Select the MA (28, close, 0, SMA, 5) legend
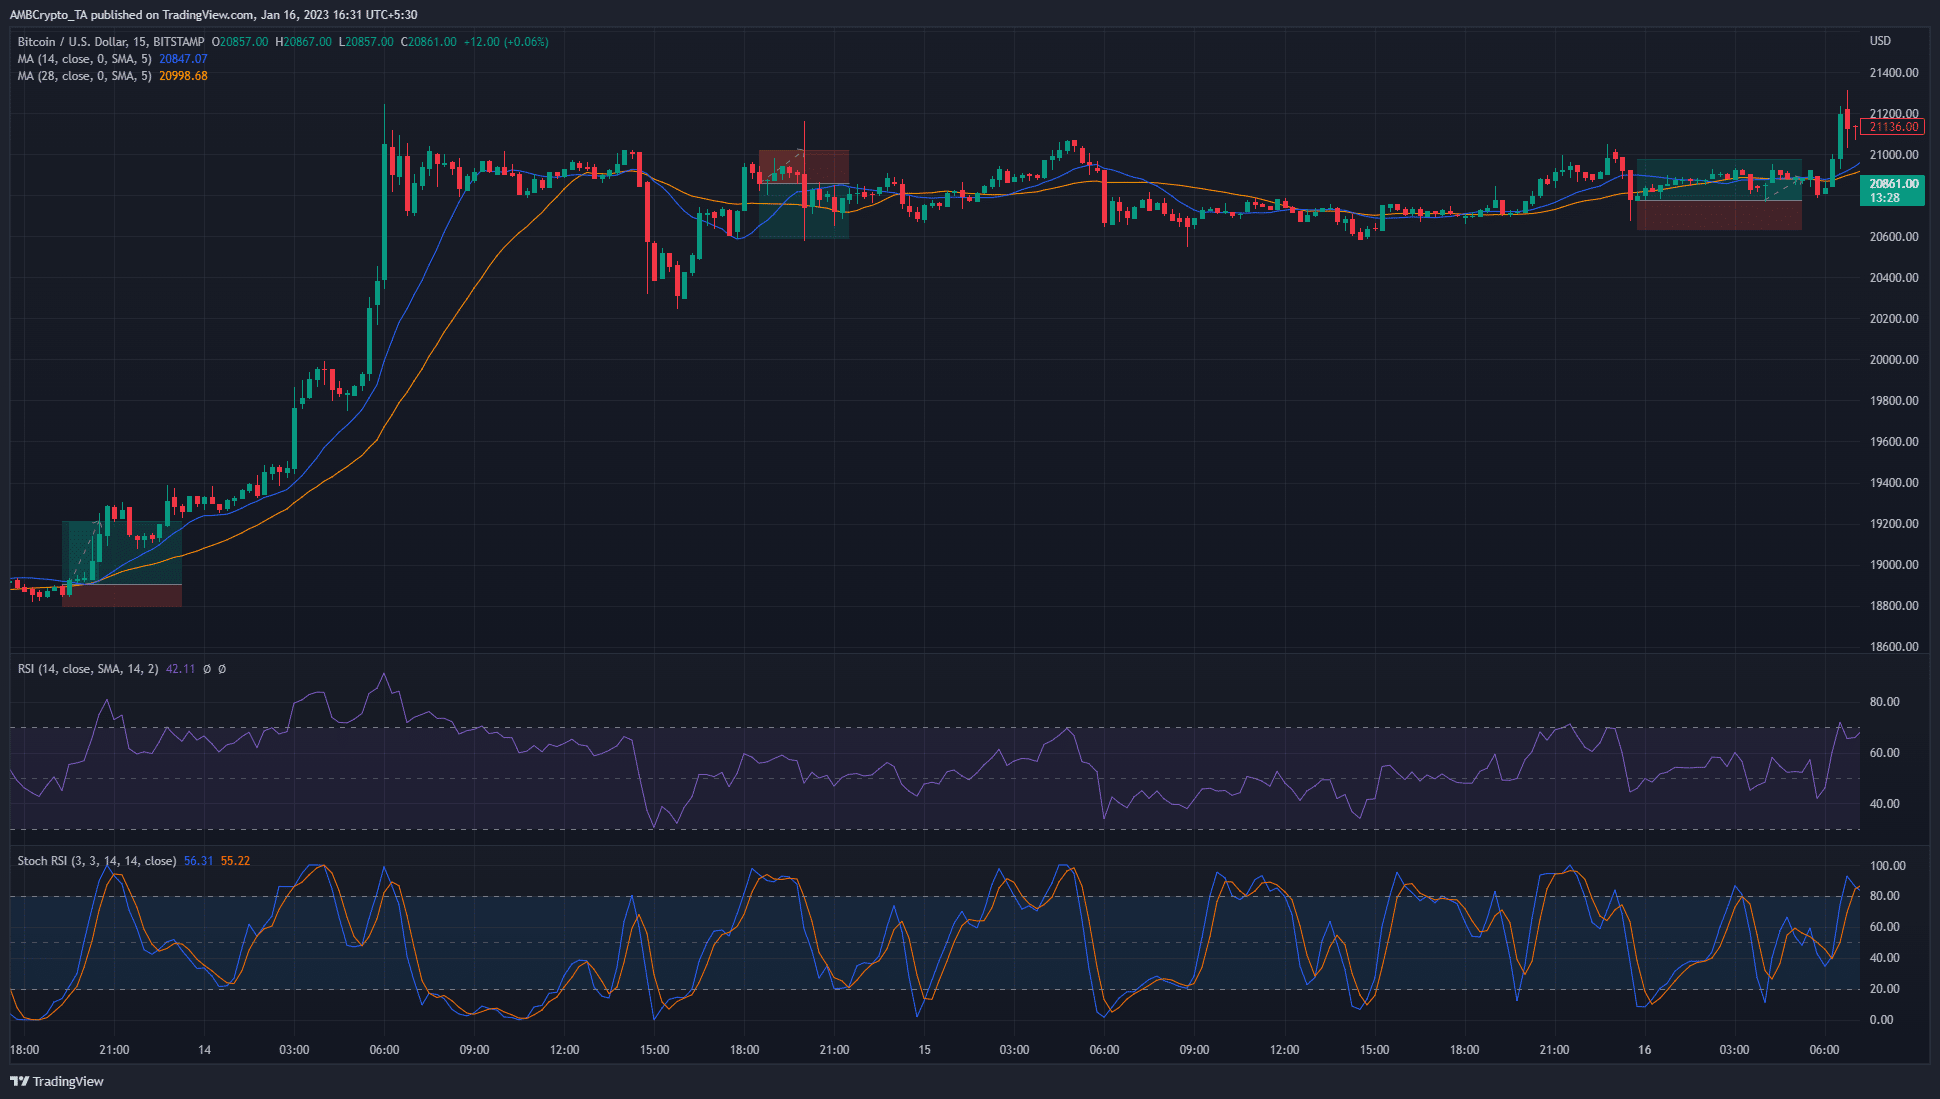The image size is (1940, 1099). pyautogui.click(x=85, y=76)
